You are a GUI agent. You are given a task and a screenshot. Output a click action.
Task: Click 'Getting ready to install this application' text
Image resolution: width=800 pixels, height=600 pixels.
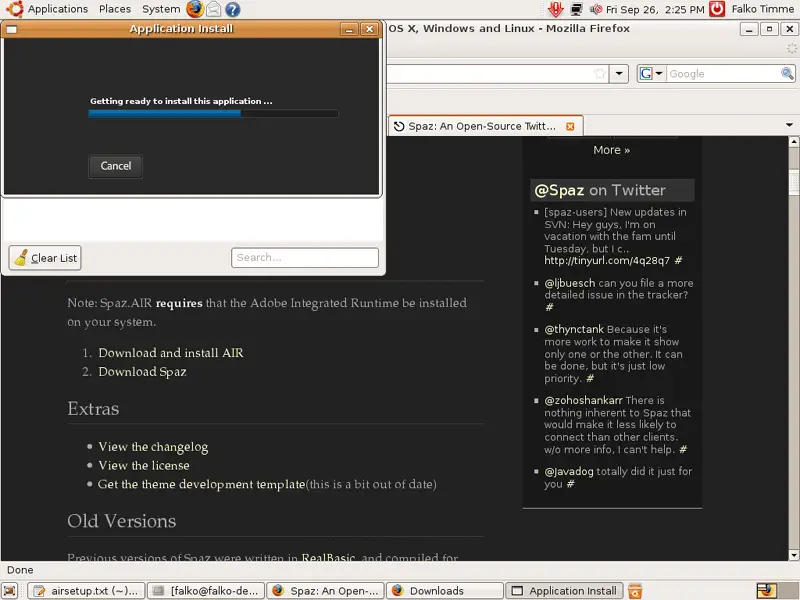(x=181, y=101)
